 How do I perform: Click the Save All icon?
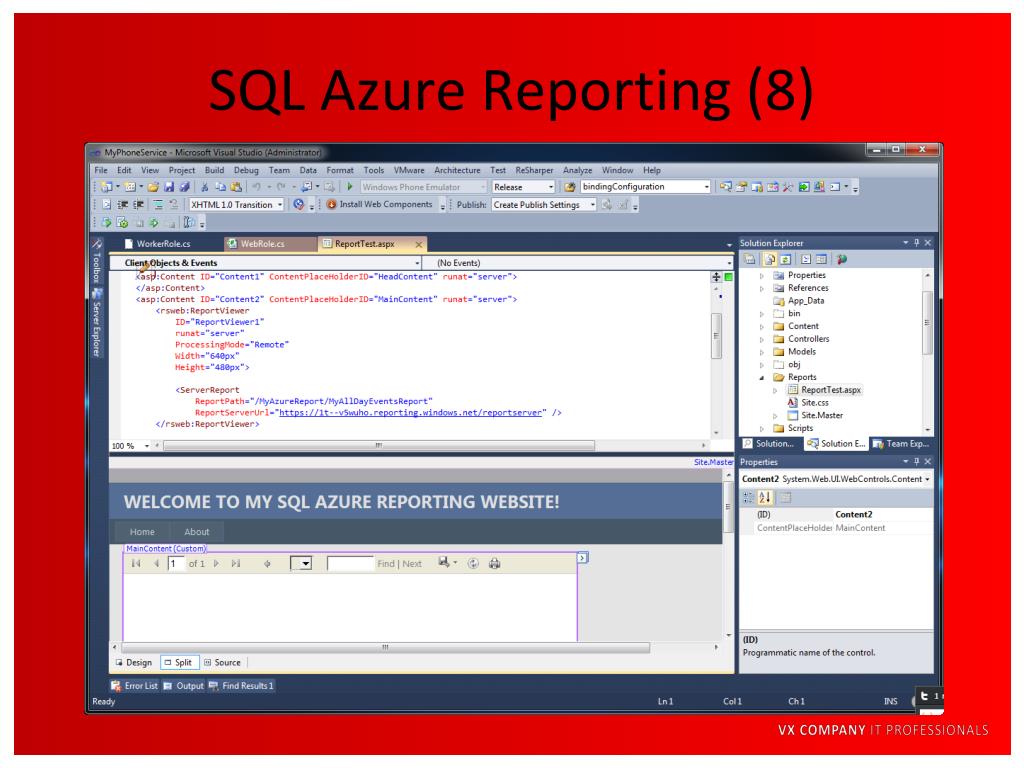click(185, 187)
